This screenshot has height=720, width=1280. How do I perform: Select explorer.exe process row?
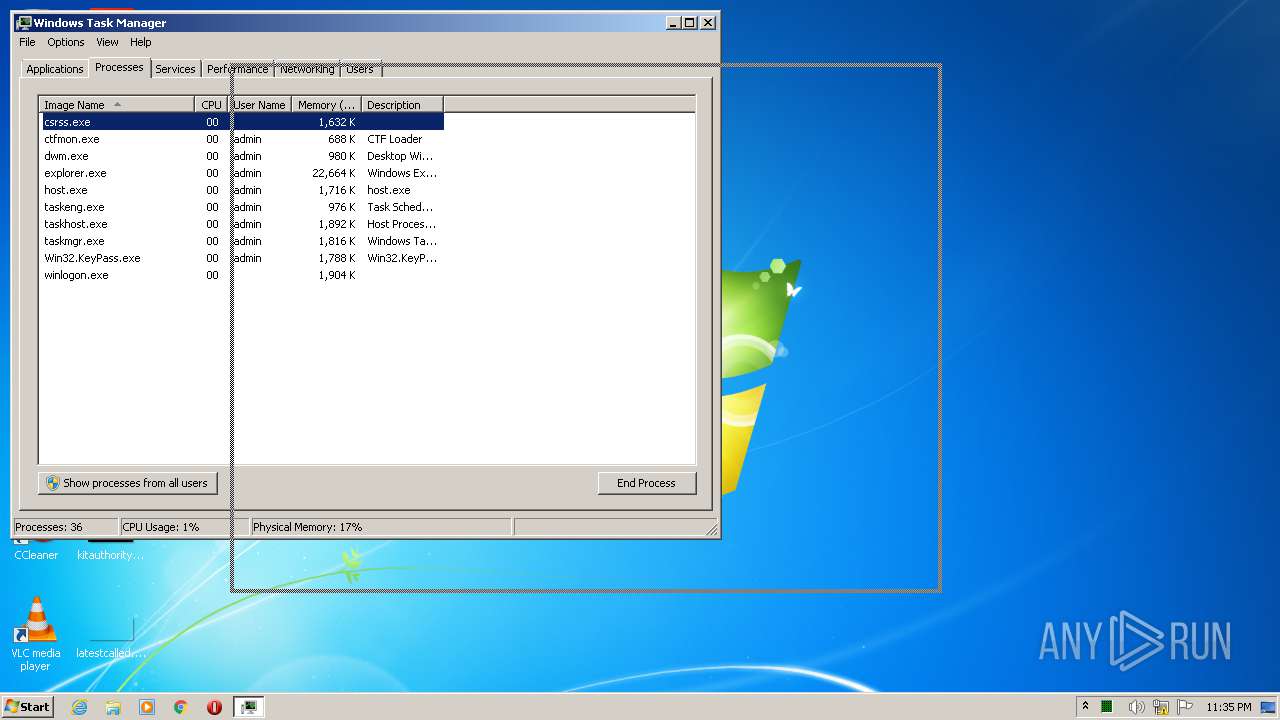(241, 173)
